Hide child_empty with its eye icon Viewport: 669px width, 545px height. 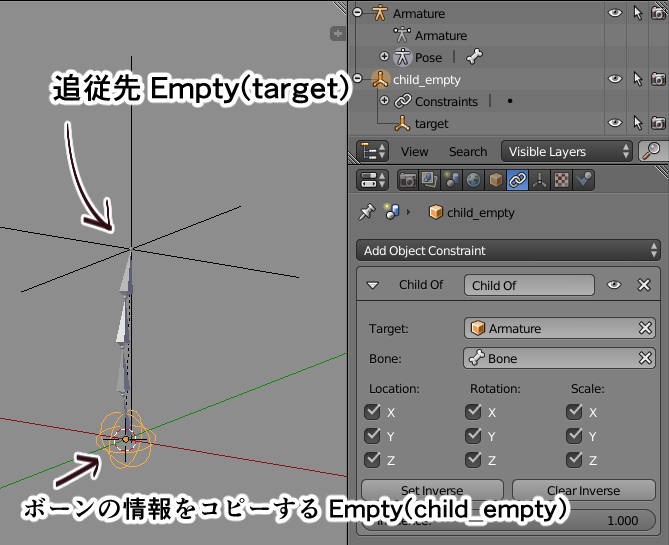pos(615,79)
